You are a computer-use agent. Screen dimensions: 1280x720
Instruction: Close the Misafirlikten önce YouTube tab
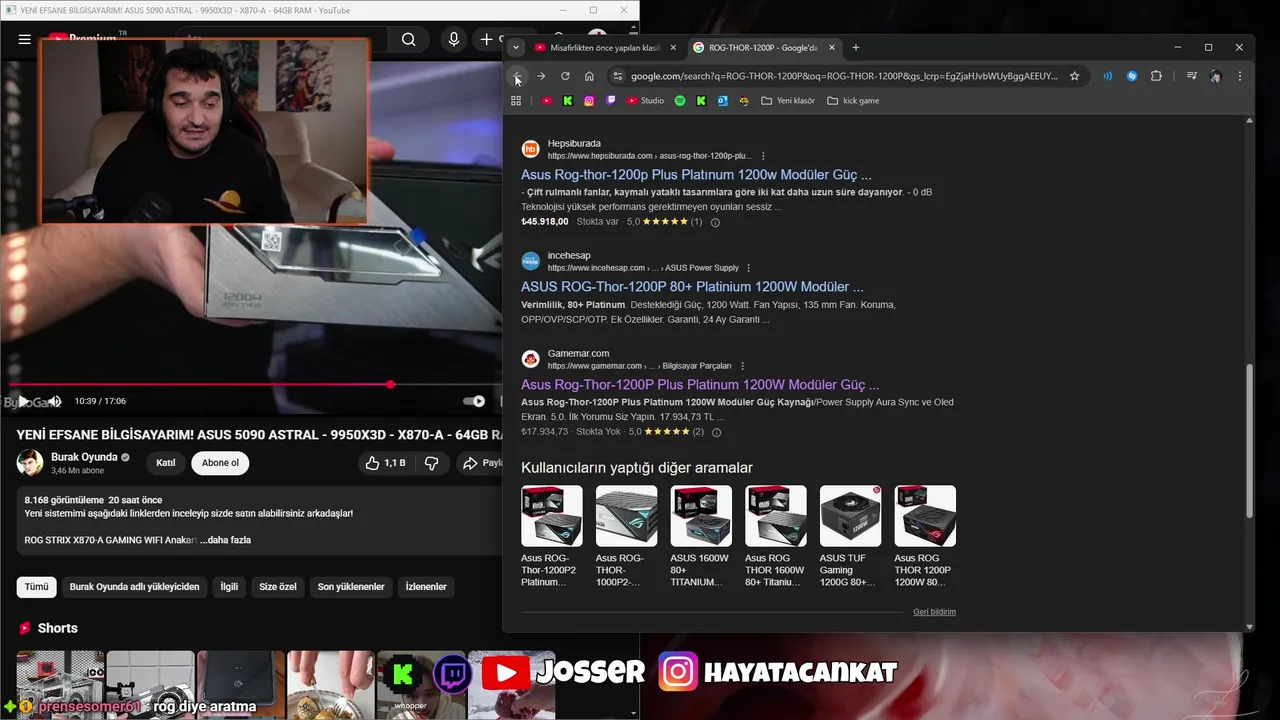[x=673, y=47]
